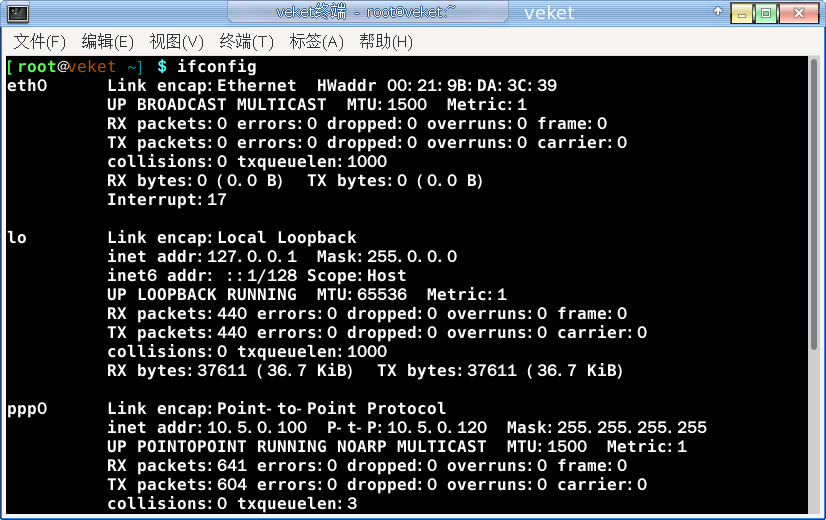Click the ppp0 interface name
The image size is (826, 520).
point(27,409)
